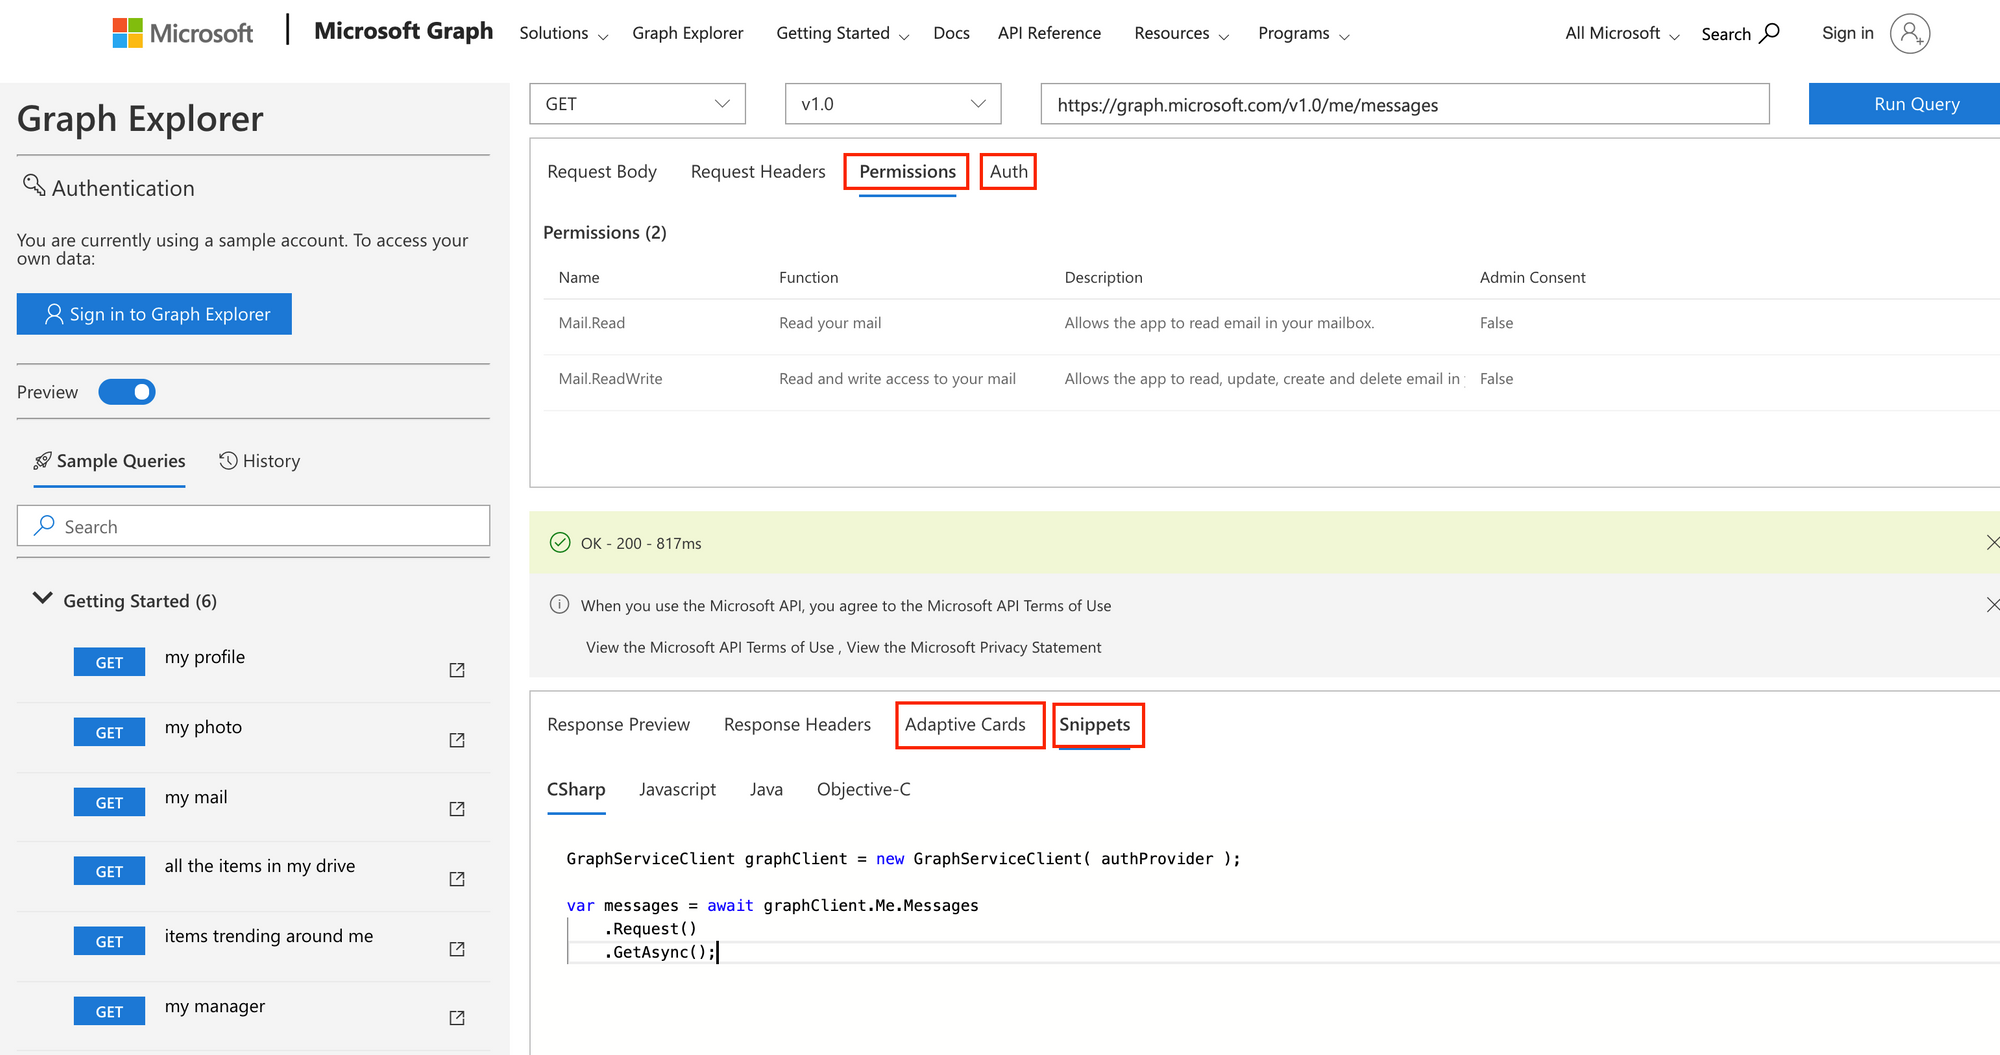Click Sign in to Graph Explorer button
The image size is (2000, 1055).
(x=154, y=314)
